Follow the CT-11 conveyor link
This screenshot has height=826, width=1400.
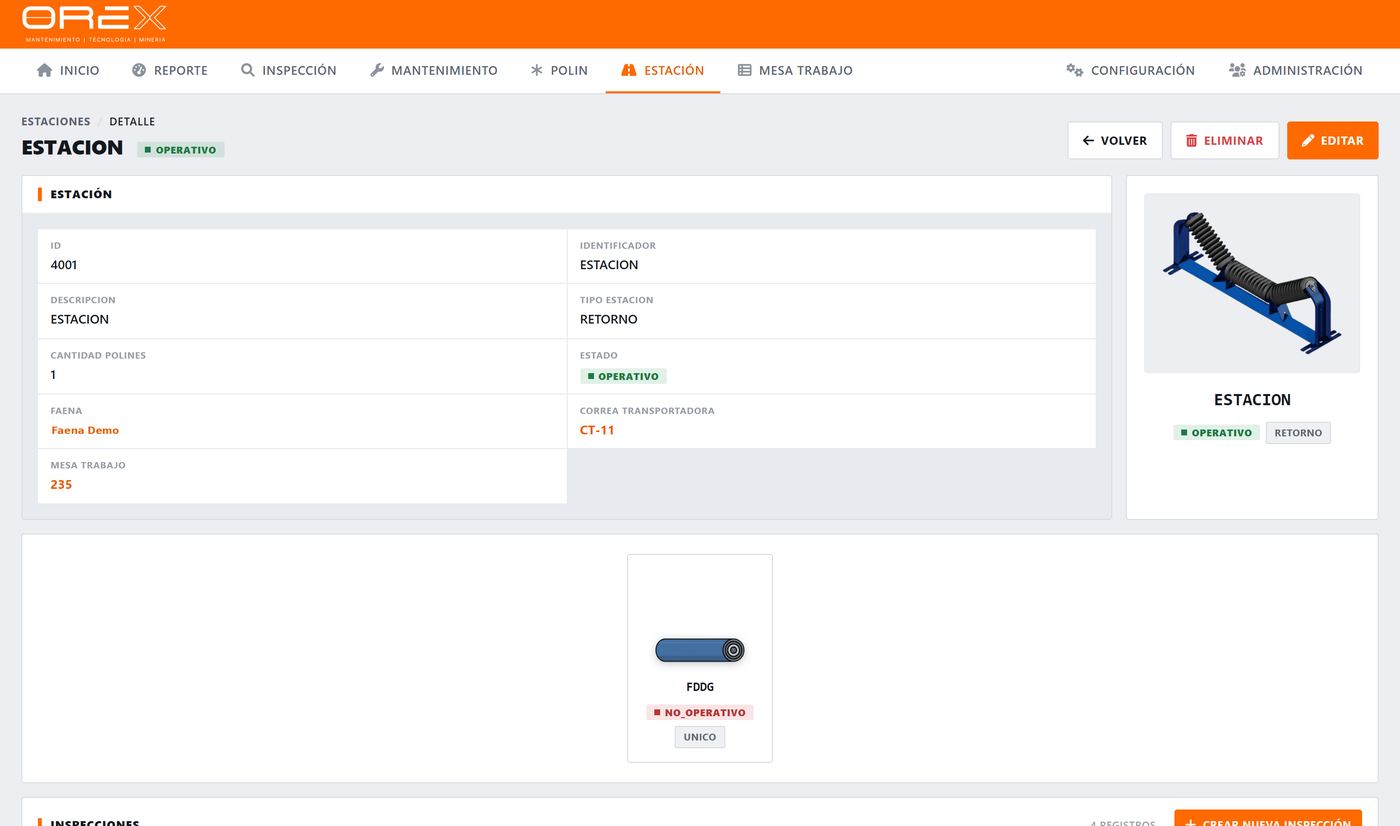coord(597,430)
